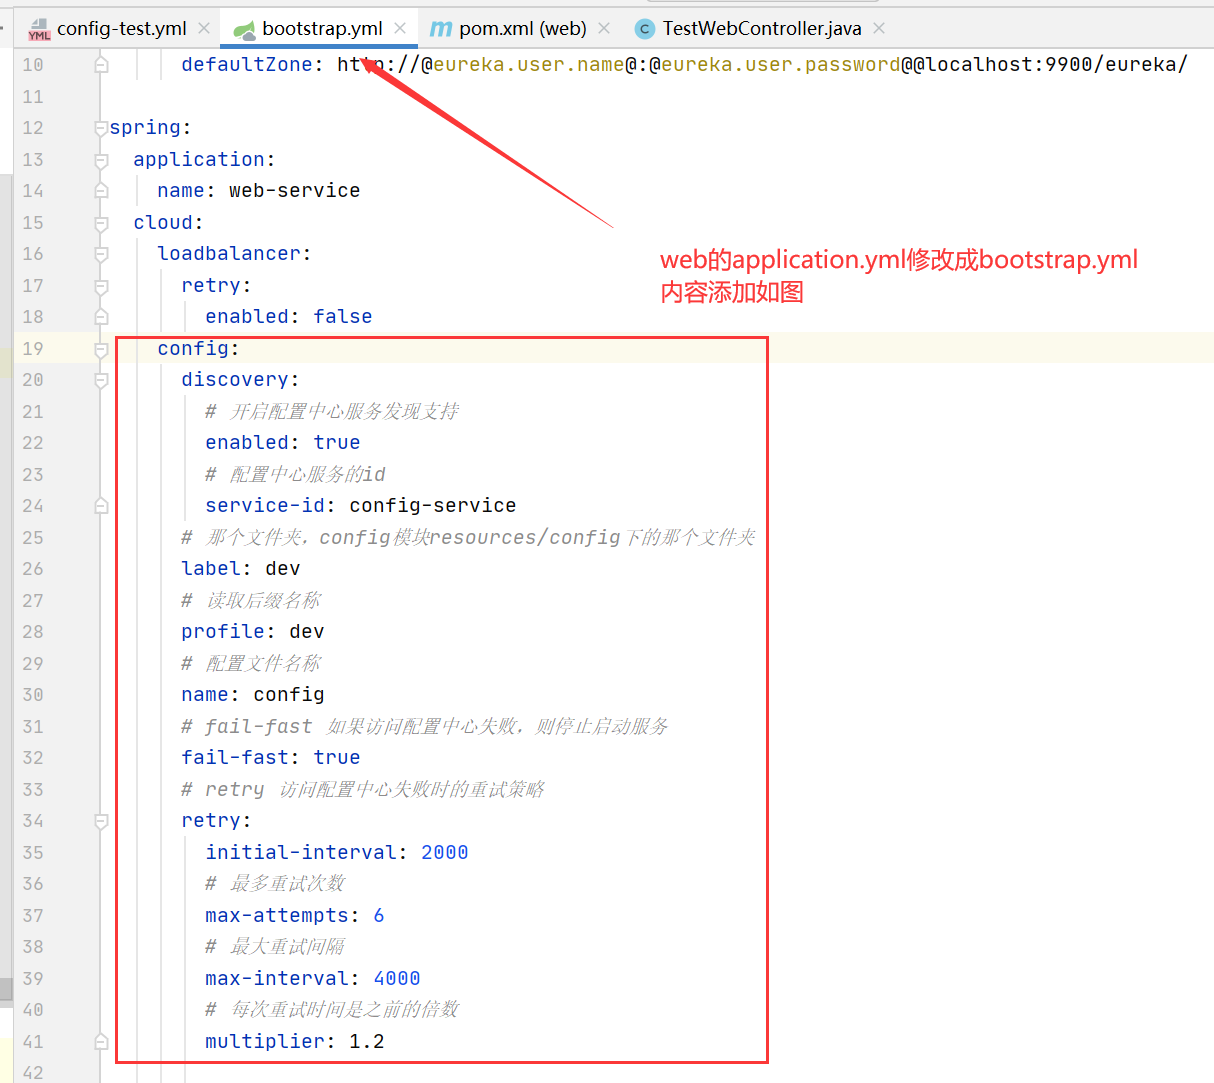This screenshot has width=1214, height=1083.
Task: Click the max-interval value 4000
Action: point(396,979)
